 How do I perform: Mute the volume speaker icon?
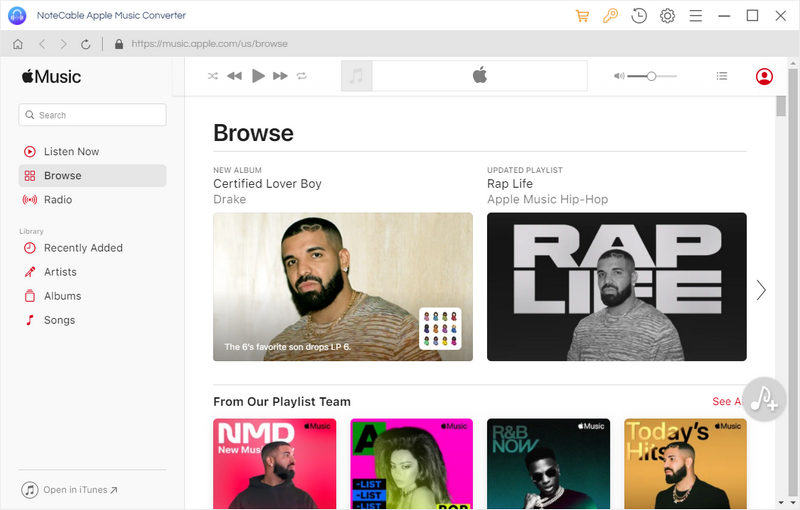[x=619, y=76]
